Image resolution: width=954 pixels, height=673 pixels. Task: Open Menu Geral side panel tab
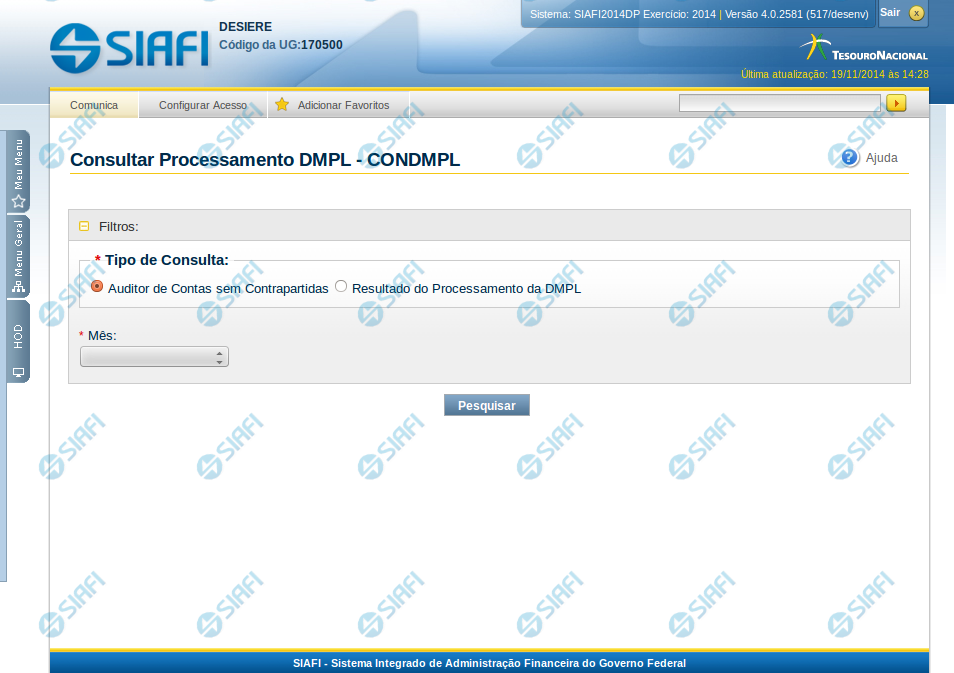(x=18, y=257)
